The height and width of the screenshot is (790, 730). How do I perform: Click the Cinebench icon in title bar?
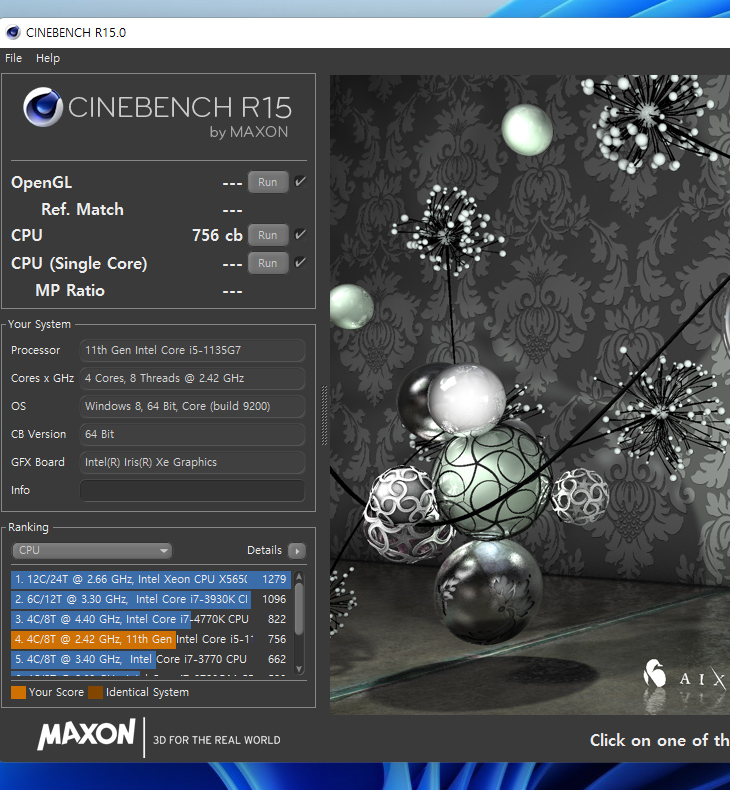pos(13,33)
